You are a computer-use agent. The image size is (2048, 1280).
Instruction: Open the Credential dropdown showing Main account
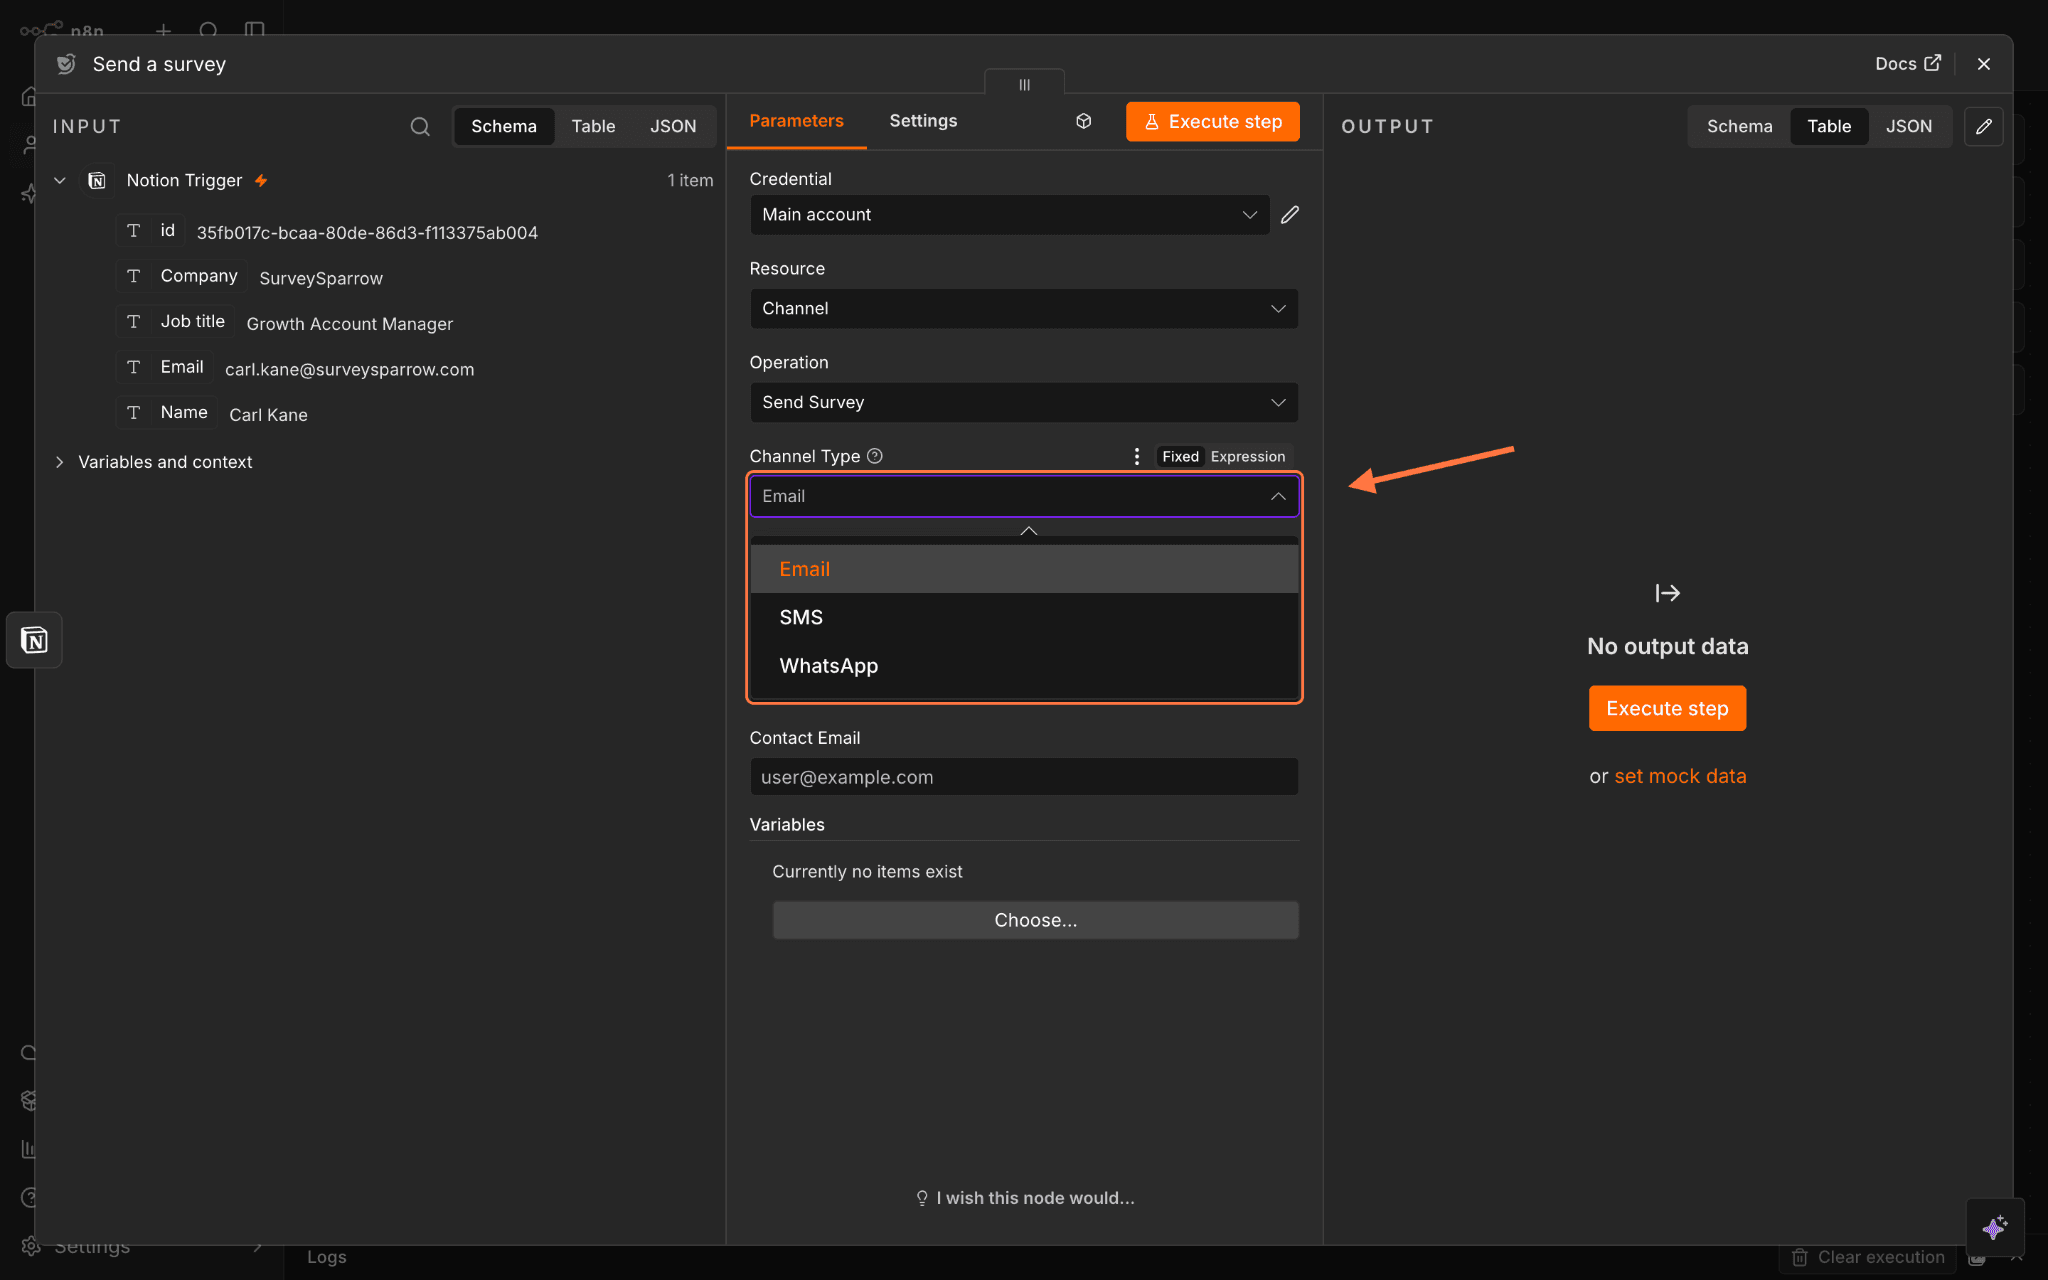point(1010,215)
